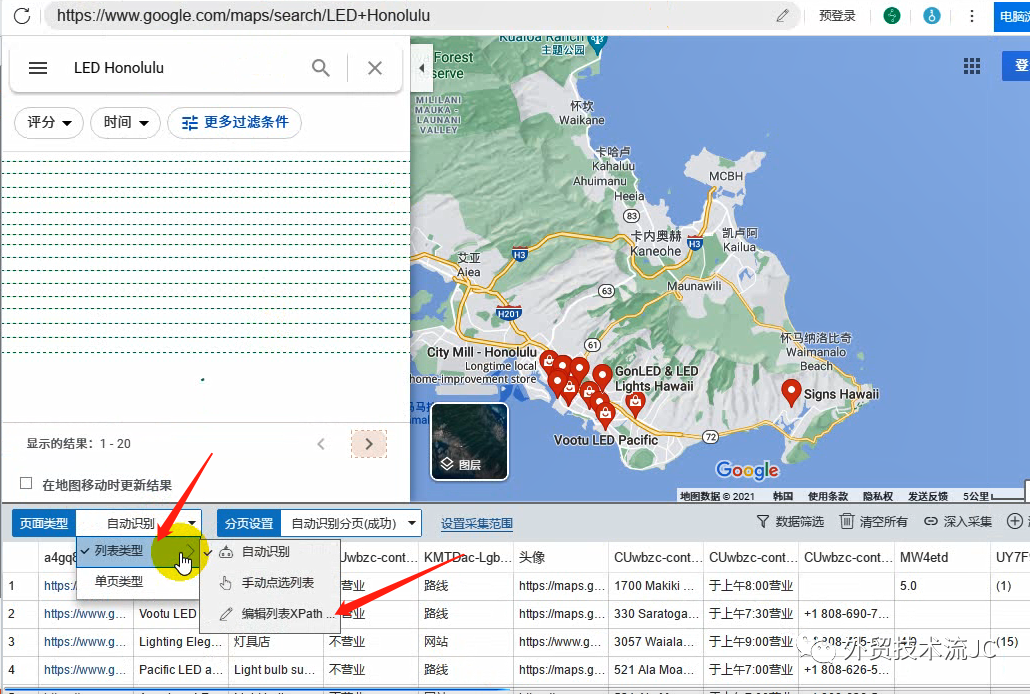This screenshot has width=1030, height=694.
Task: Select 列表类型 menu item
Action: 138,551
